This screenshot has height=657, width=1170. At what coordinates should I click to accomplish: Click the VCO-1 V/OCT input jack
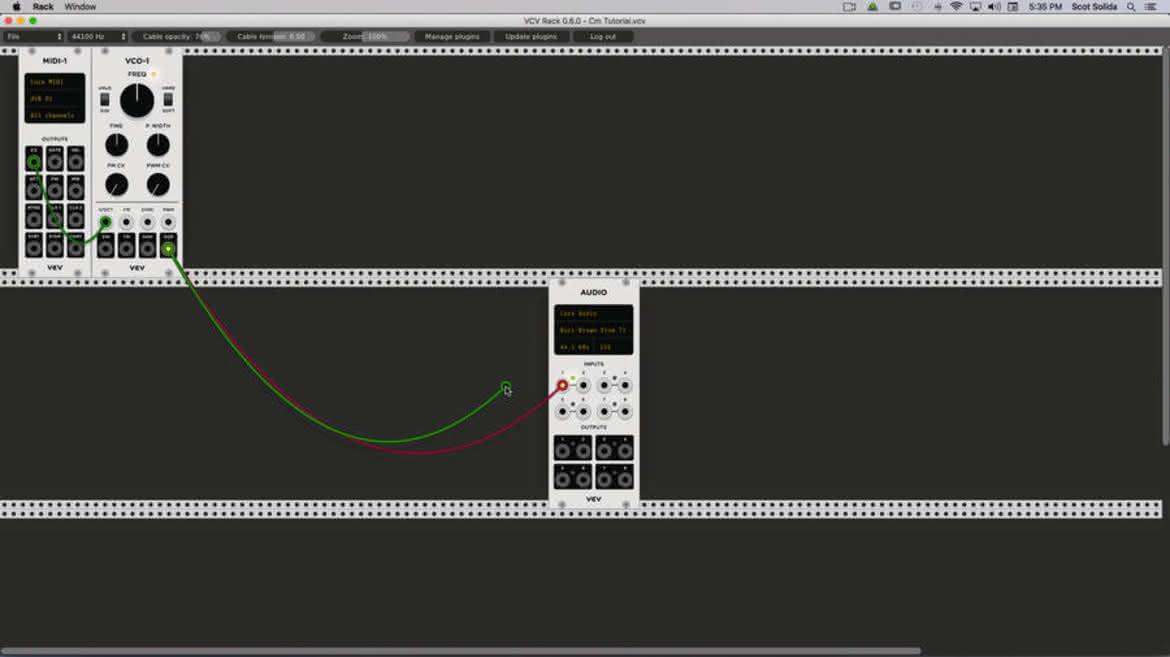click(105, 222)
